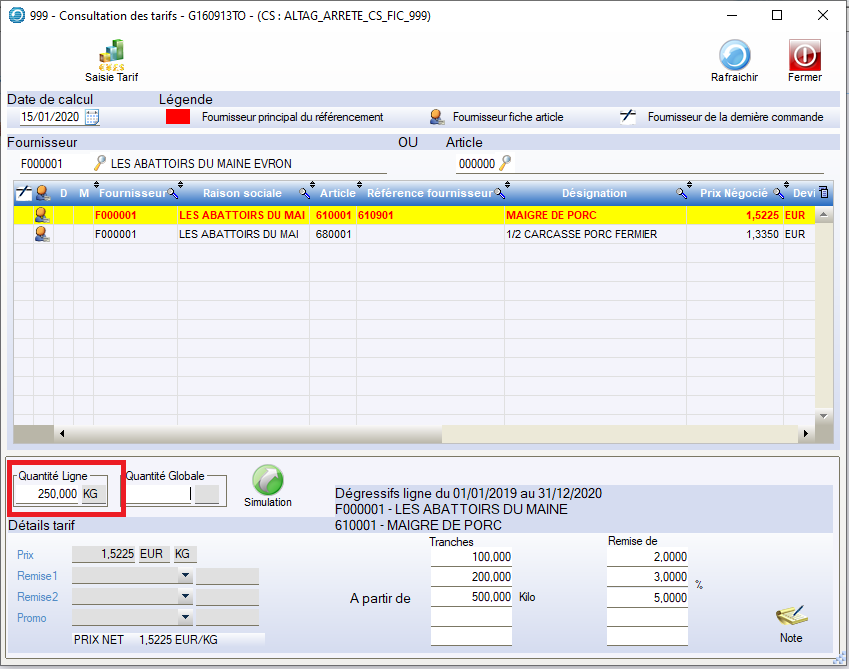This screenshot has width=849, height=669.
Task: Run the Simulation green arrow
Action: tap(267, 480)
